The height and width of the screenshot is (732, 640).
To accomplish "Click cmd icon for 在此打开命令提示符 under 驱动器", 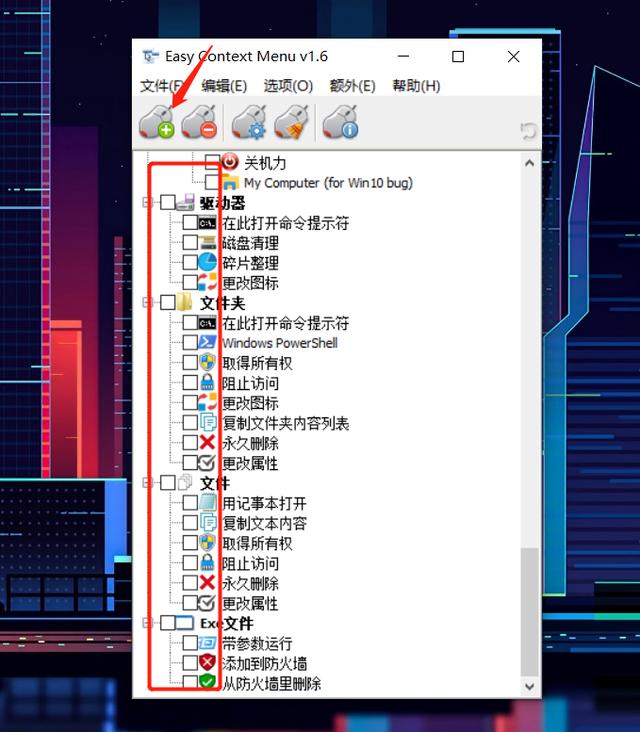I will (207, 223).
